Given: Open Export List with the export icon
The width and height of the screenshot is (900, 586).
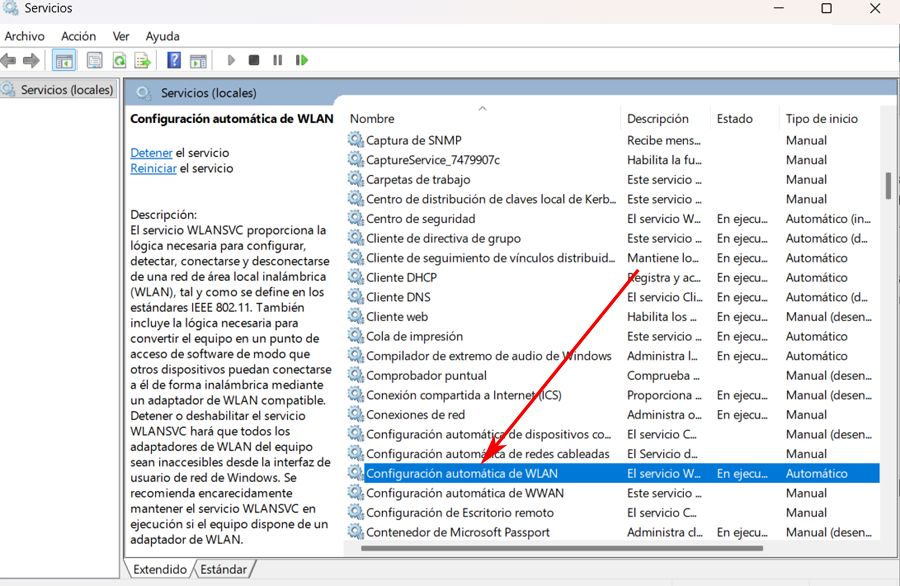Looking at the screenshot, I should 143,60.
